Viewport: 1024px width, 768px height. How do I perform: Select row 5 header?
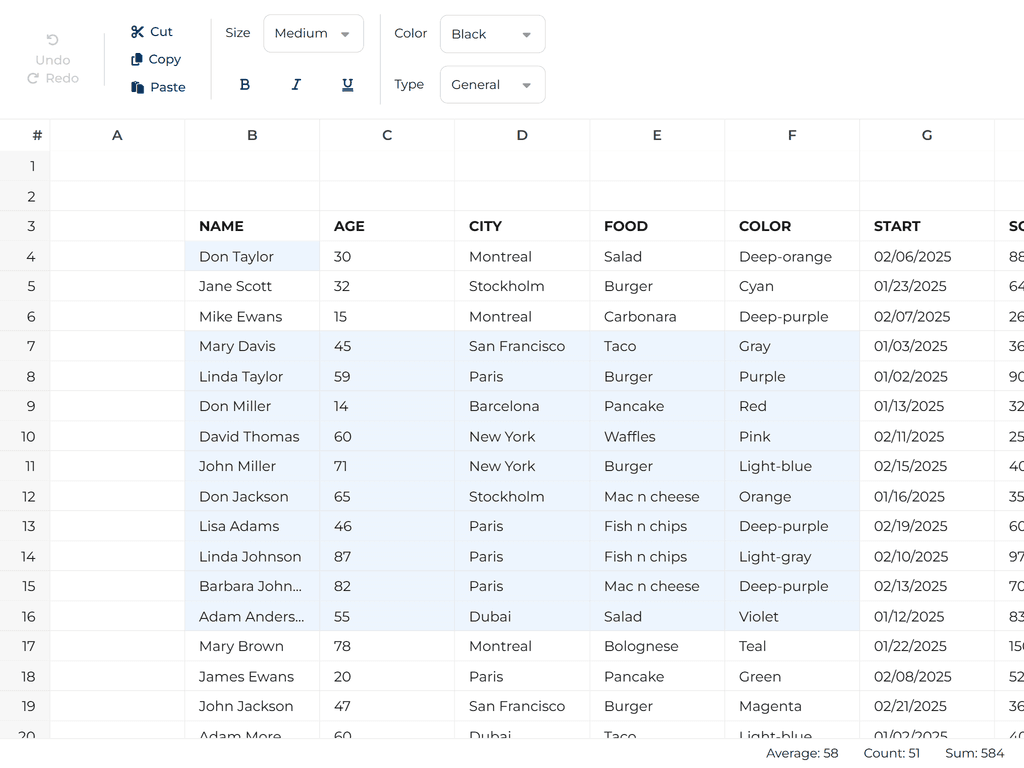tap(31, 286)
